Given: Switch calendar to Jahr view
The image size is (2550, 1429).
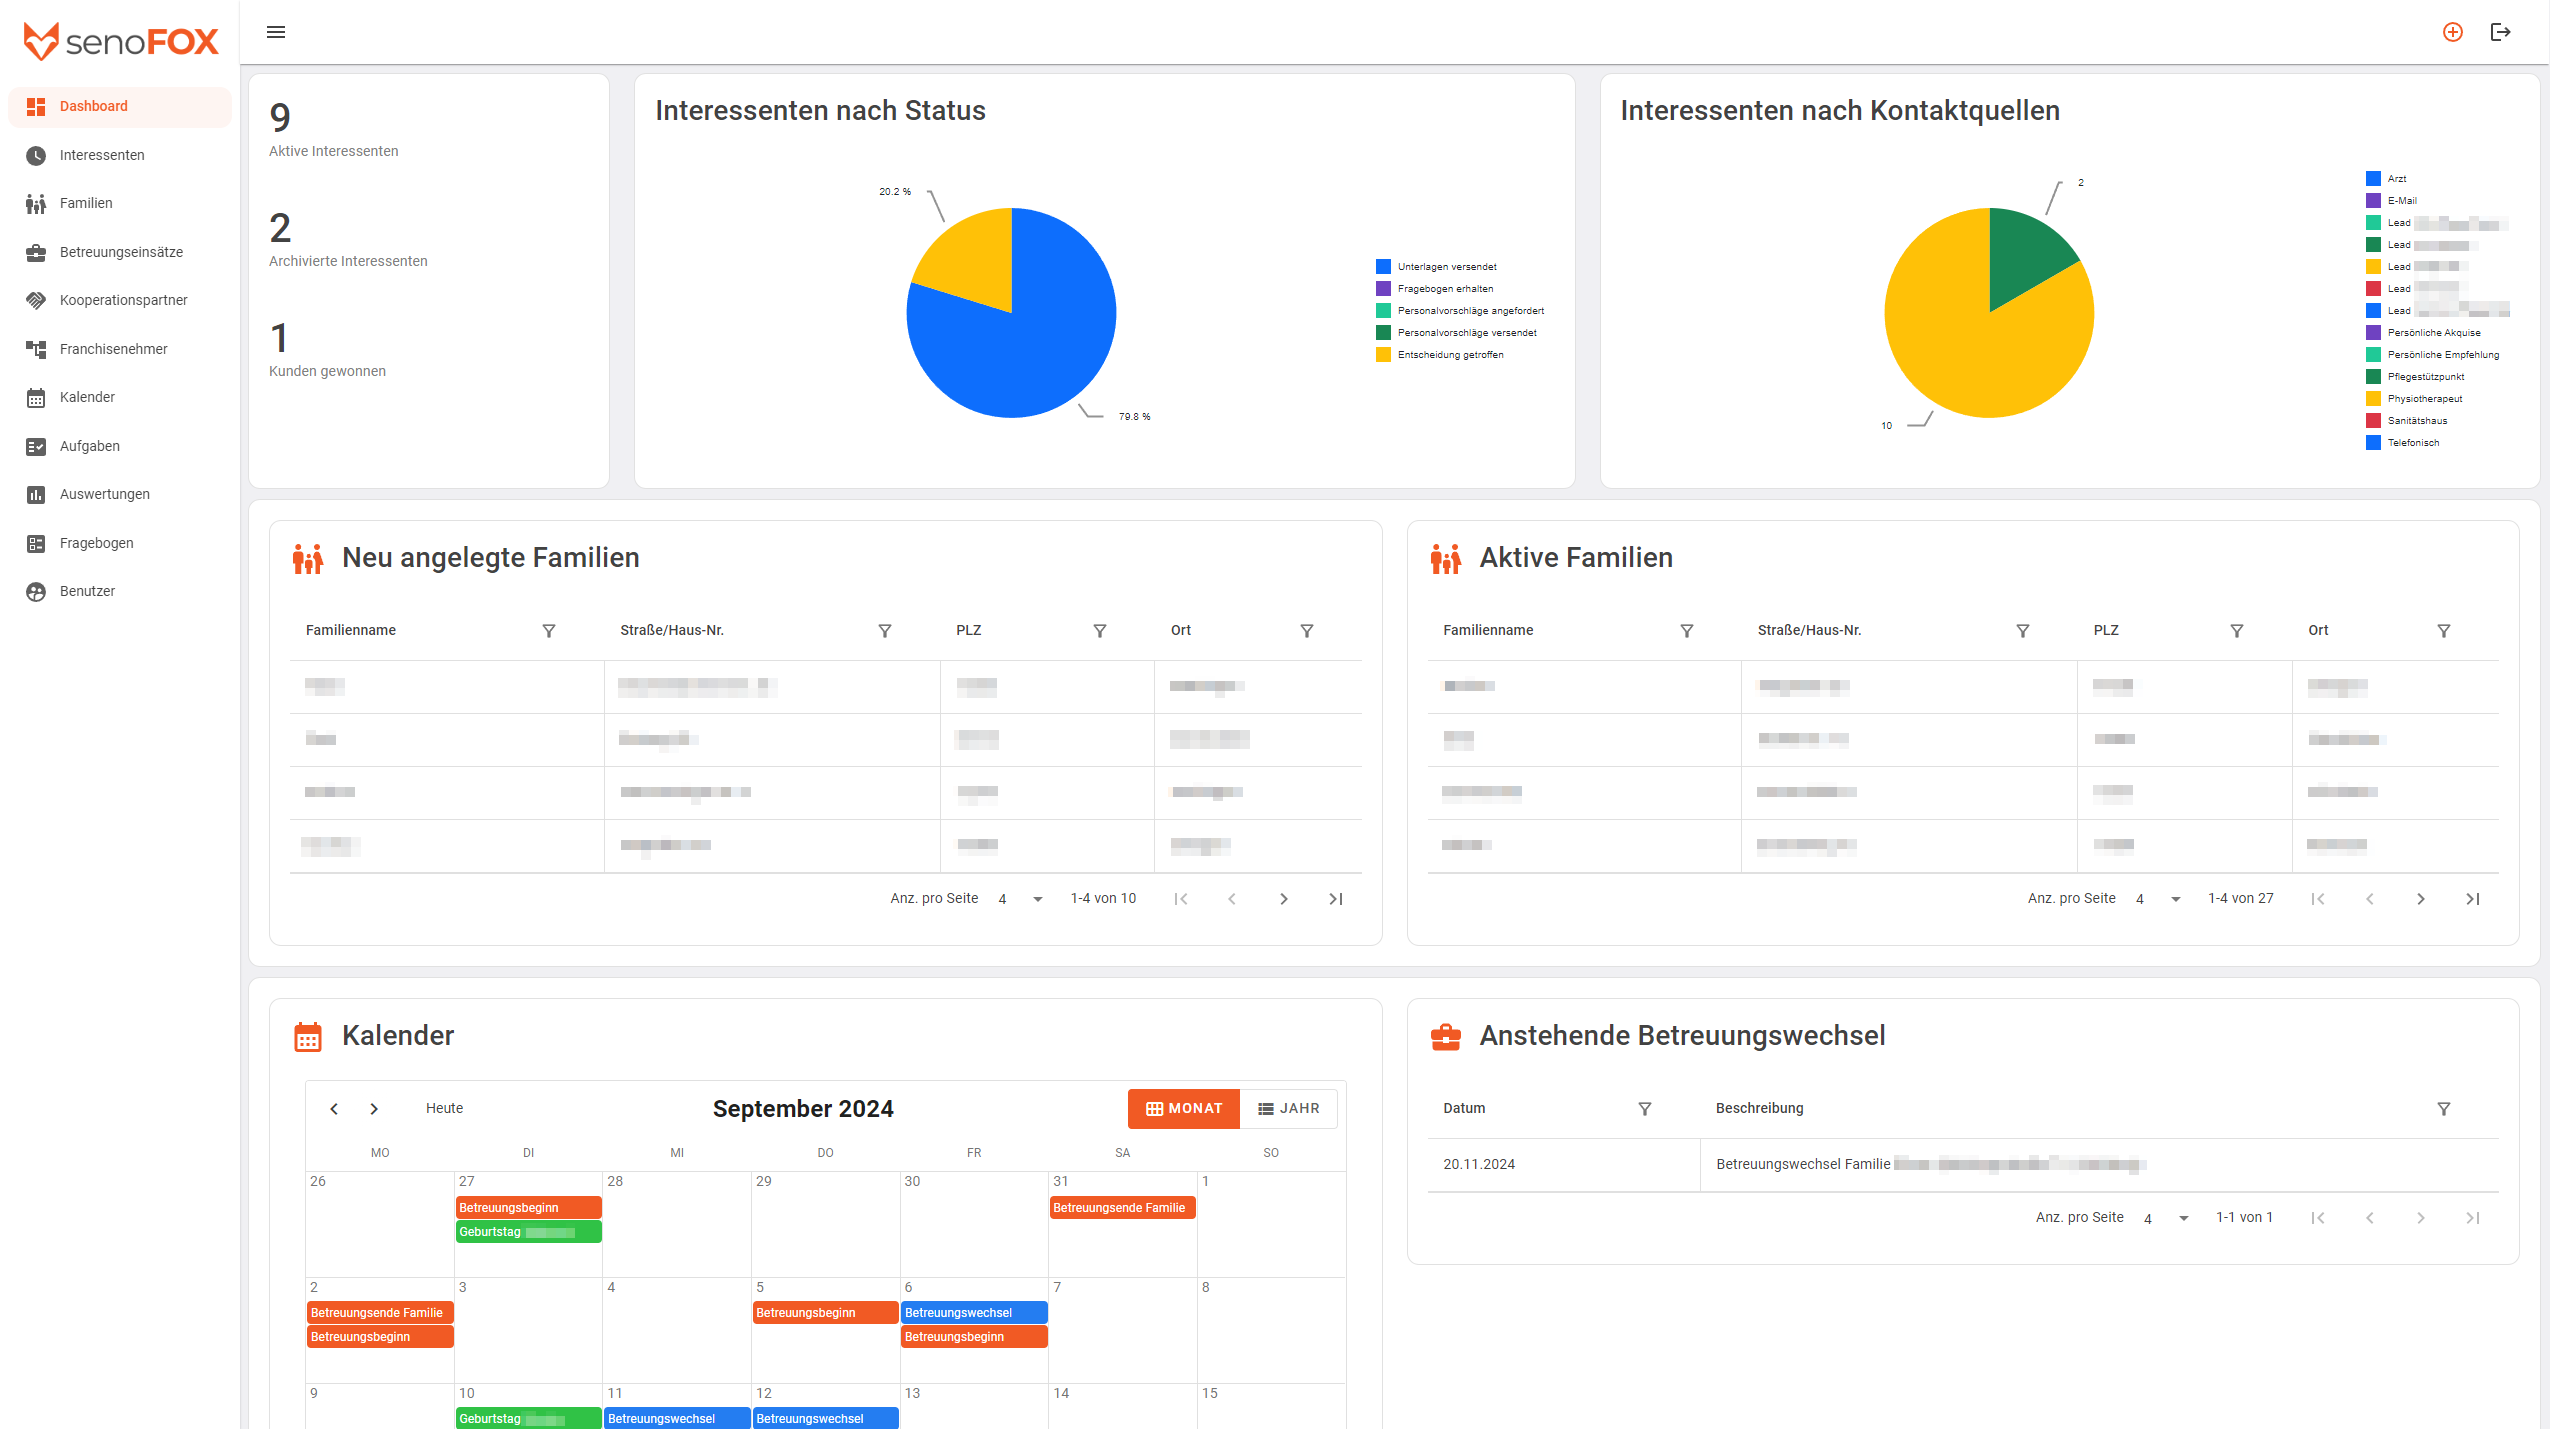Looking at the screenshot, I should tap(1289, 1109).
